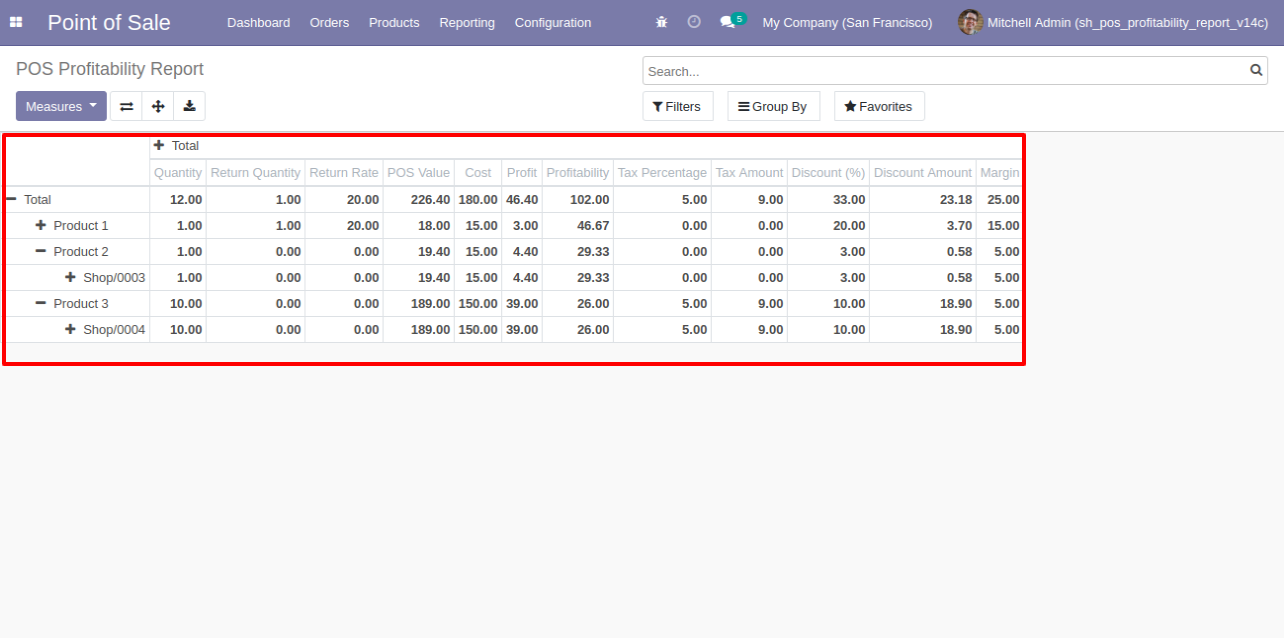Image resolution: width=1284 pixels, height=638 pixels.
Task: Open the Measures dropdown
Action: tap(61, 107)
